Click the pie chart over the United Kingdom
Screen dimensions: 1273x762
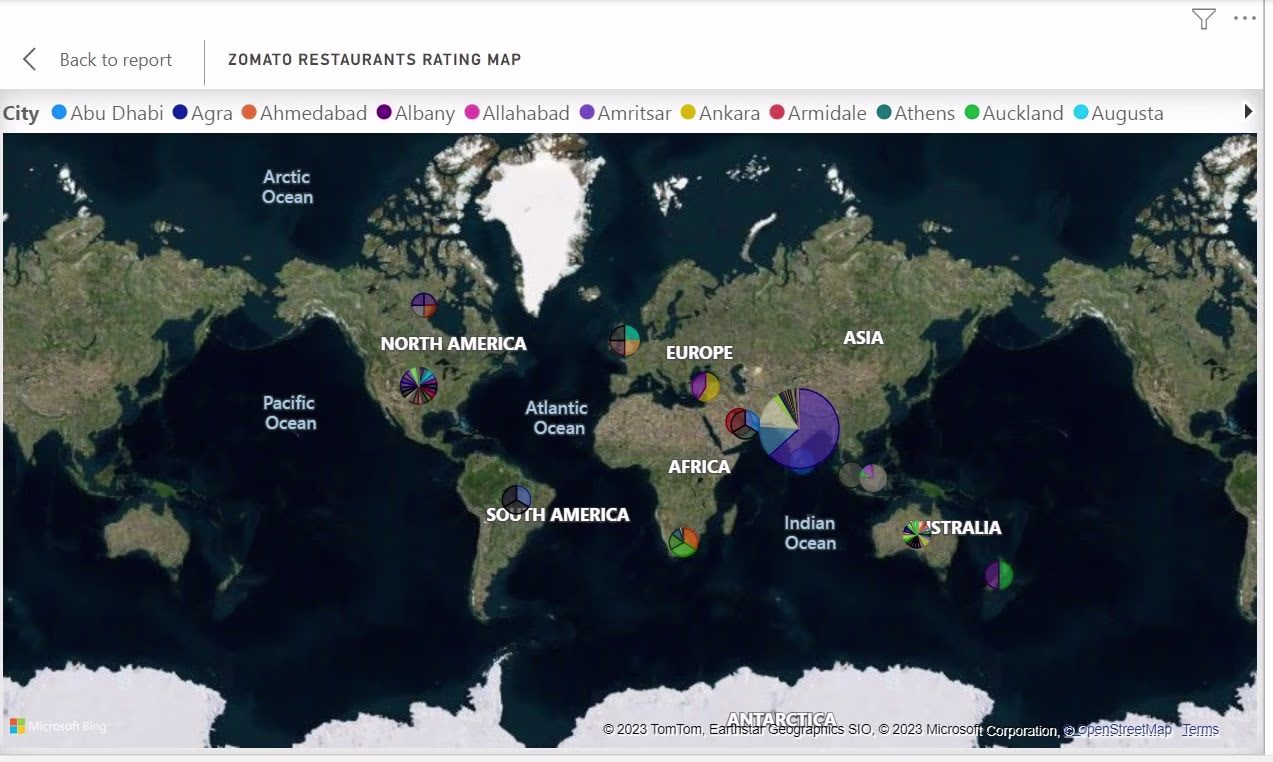(625, 340)
